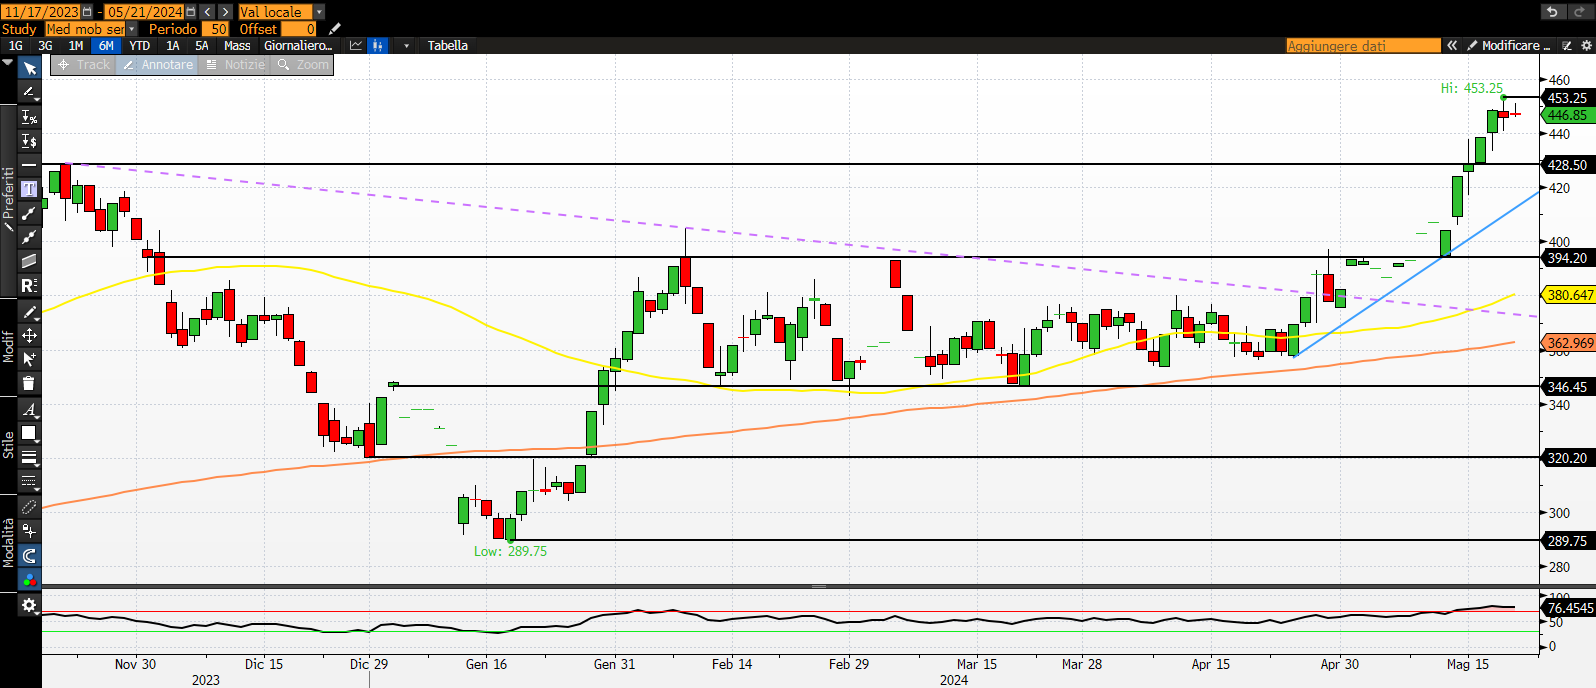Open the edit notes icon near gear

point(1569,45)
